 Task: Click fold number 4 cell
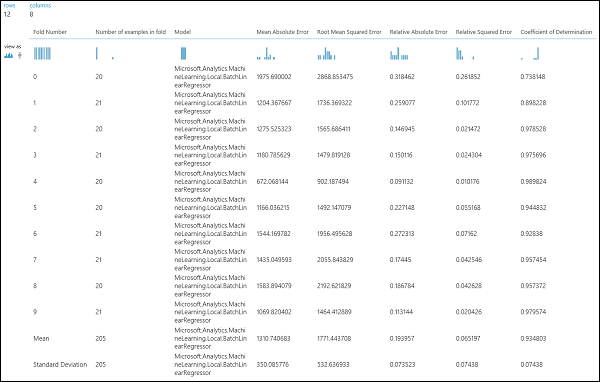tap(35, 181)
